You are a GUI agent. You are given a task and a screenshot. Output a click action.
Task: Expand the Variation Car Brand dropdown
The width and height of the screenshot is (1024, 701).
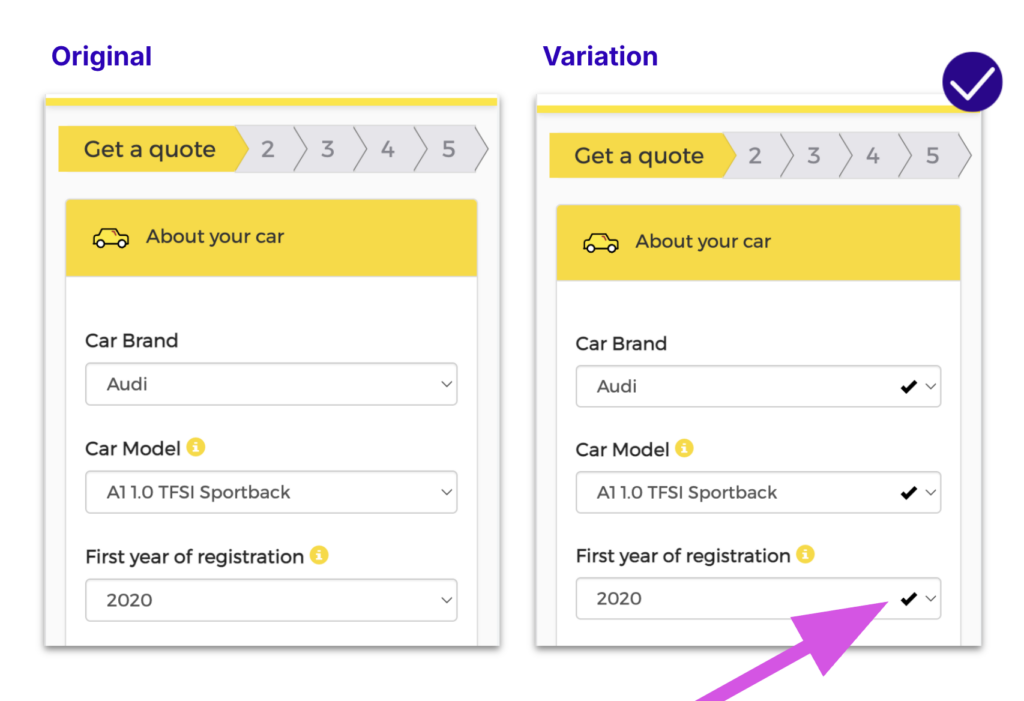(x=931, y=387)
